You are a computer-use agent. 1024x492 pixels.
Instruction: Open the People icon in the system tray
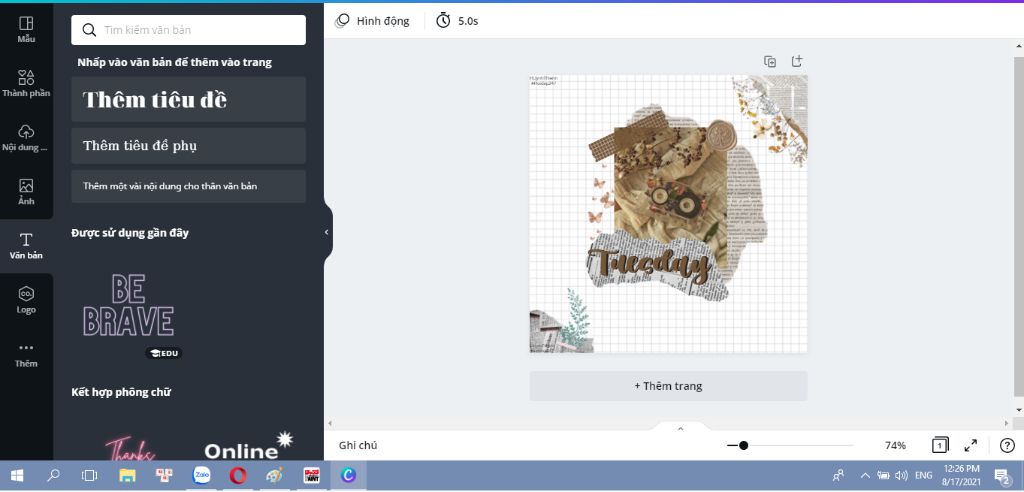[x=839, y=476]
